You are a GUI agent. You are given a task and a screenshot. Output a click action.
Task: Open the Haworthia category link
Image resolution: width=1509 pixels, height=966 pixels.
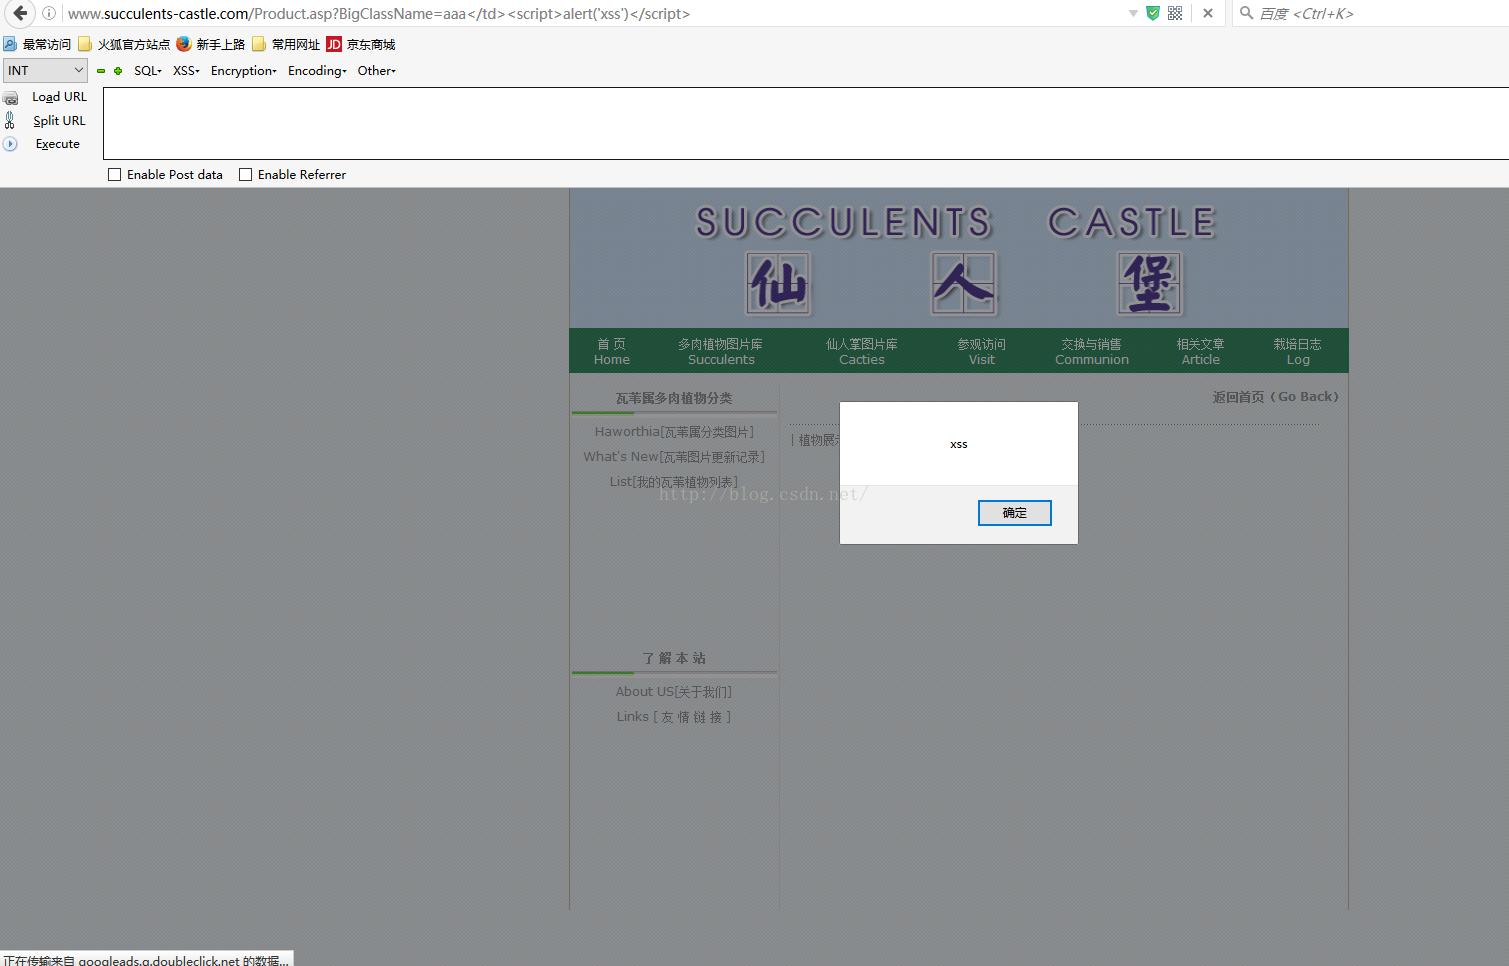674,432
